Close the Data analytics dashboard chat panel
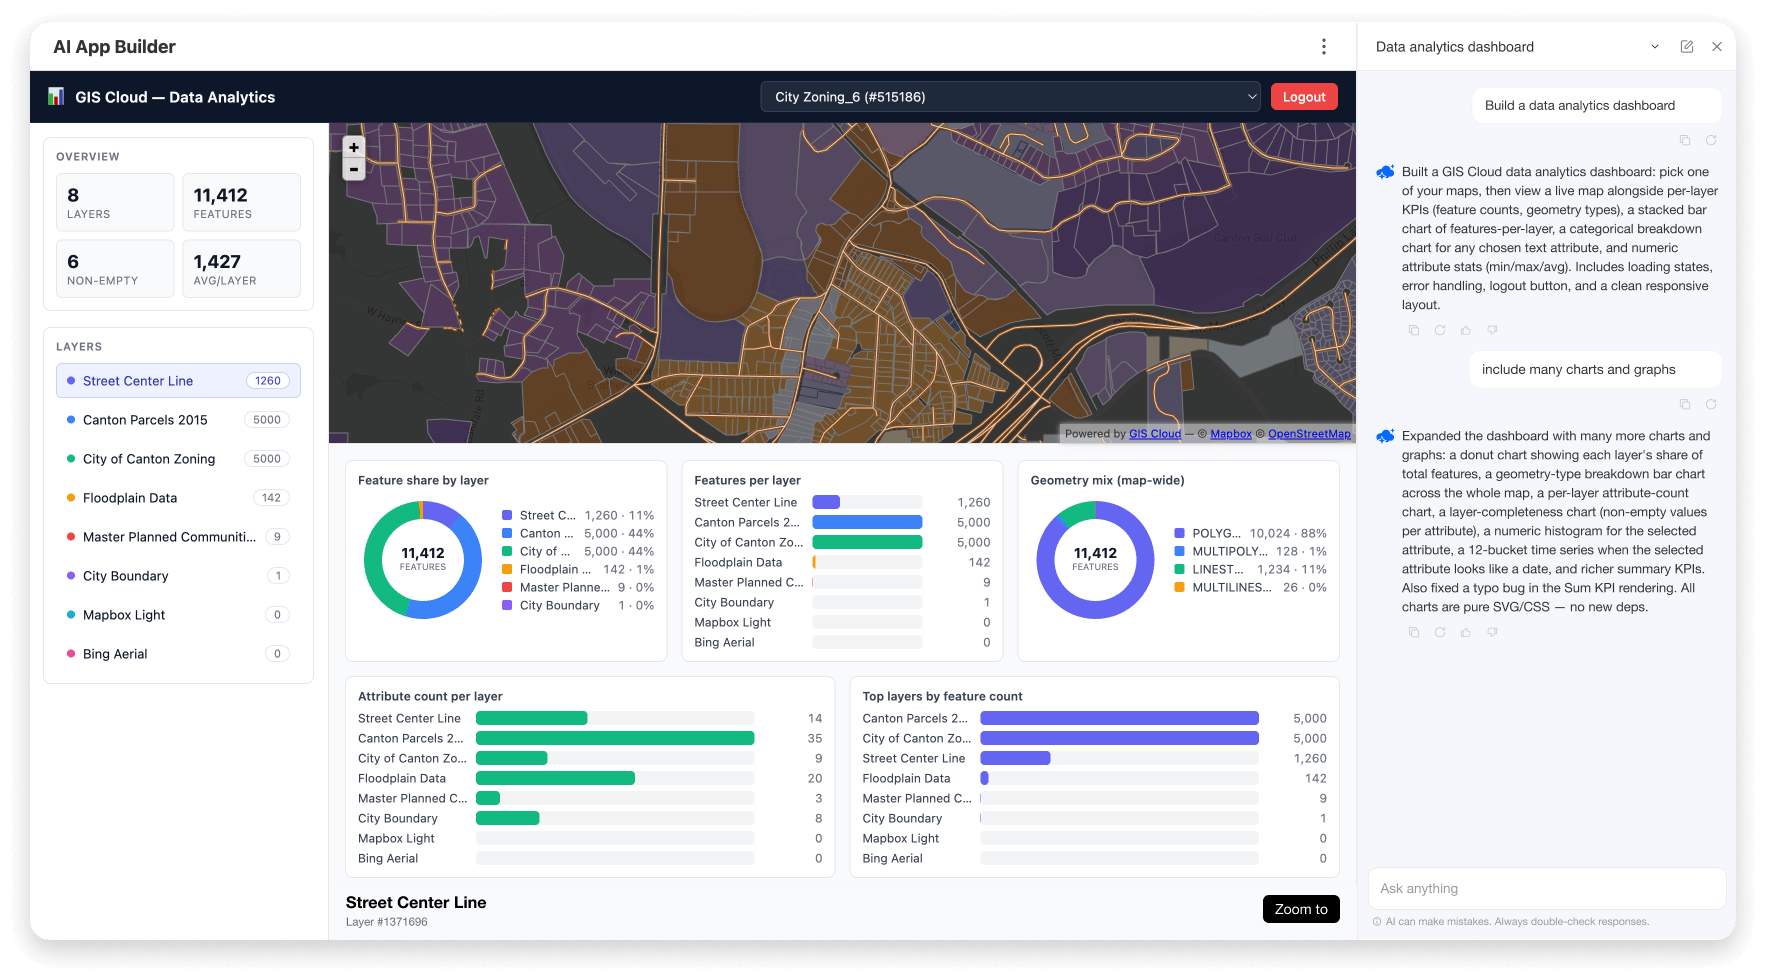Image resolution: width=1766 pixels, height=980 pixels. tap(1717, 47)
